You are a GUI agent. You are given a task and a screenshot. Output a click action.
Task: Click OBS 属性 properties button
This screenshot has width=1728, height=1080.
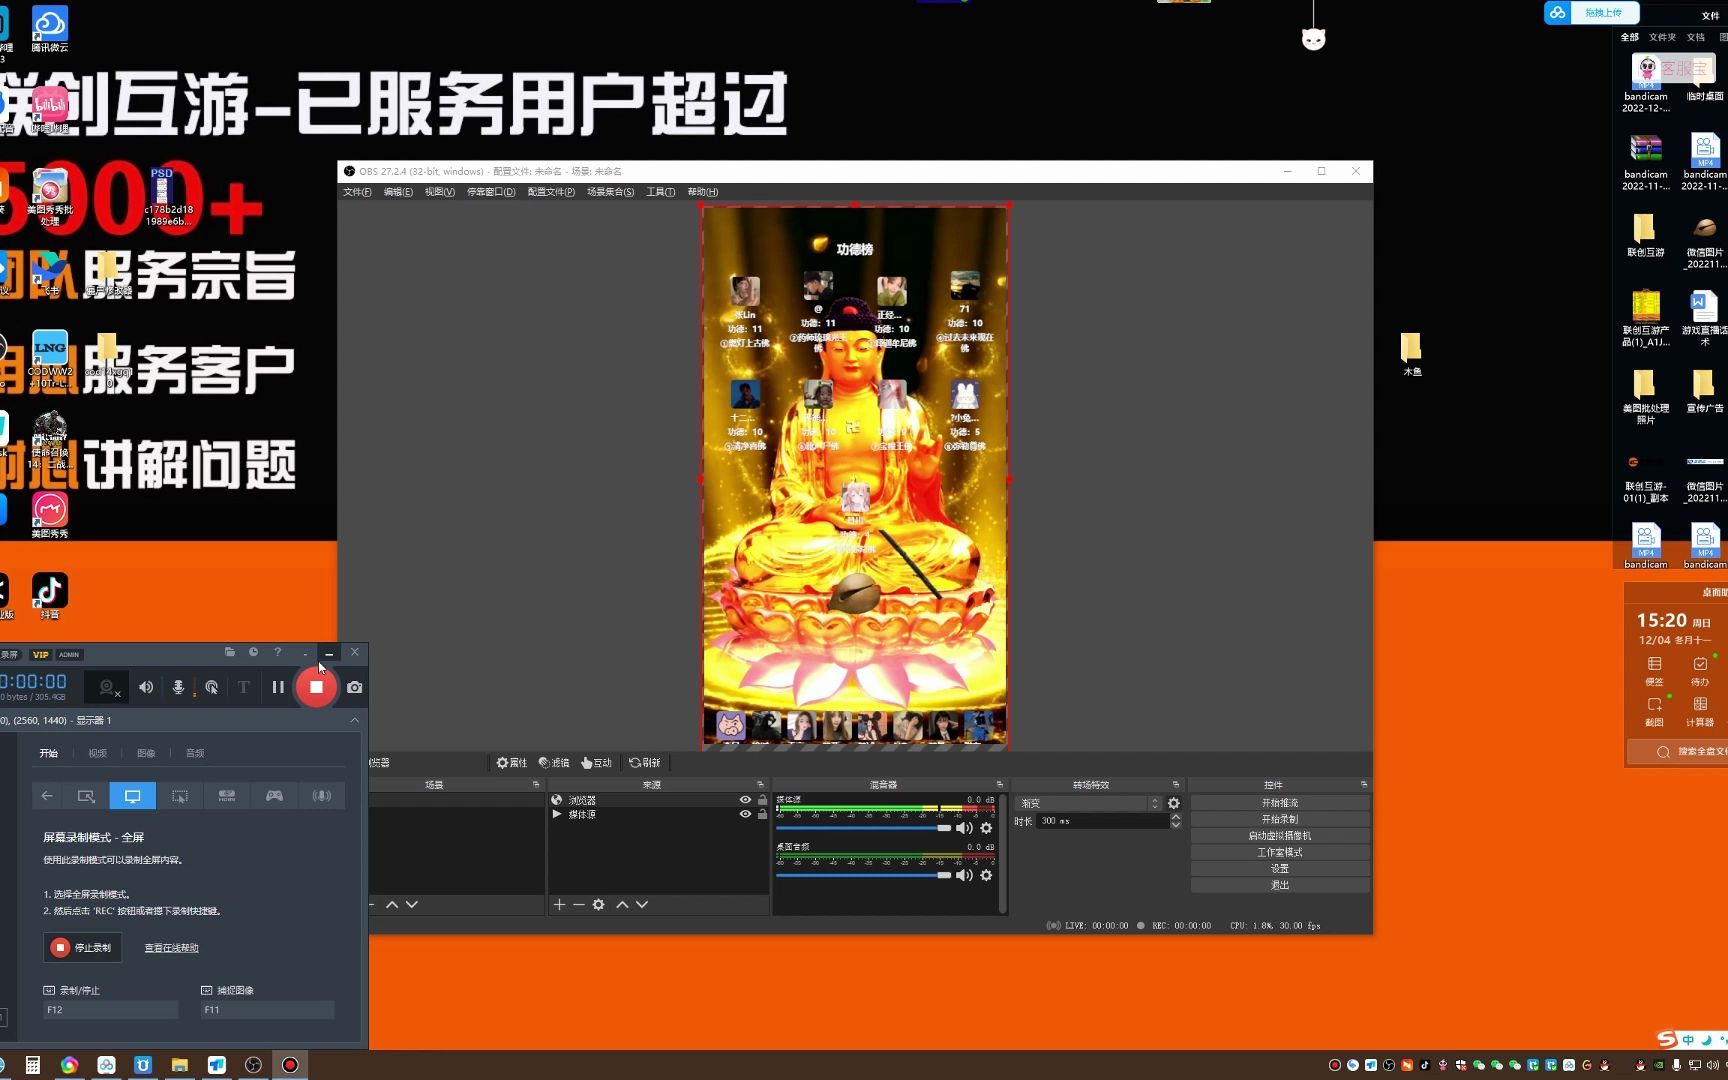coord(512,762)
